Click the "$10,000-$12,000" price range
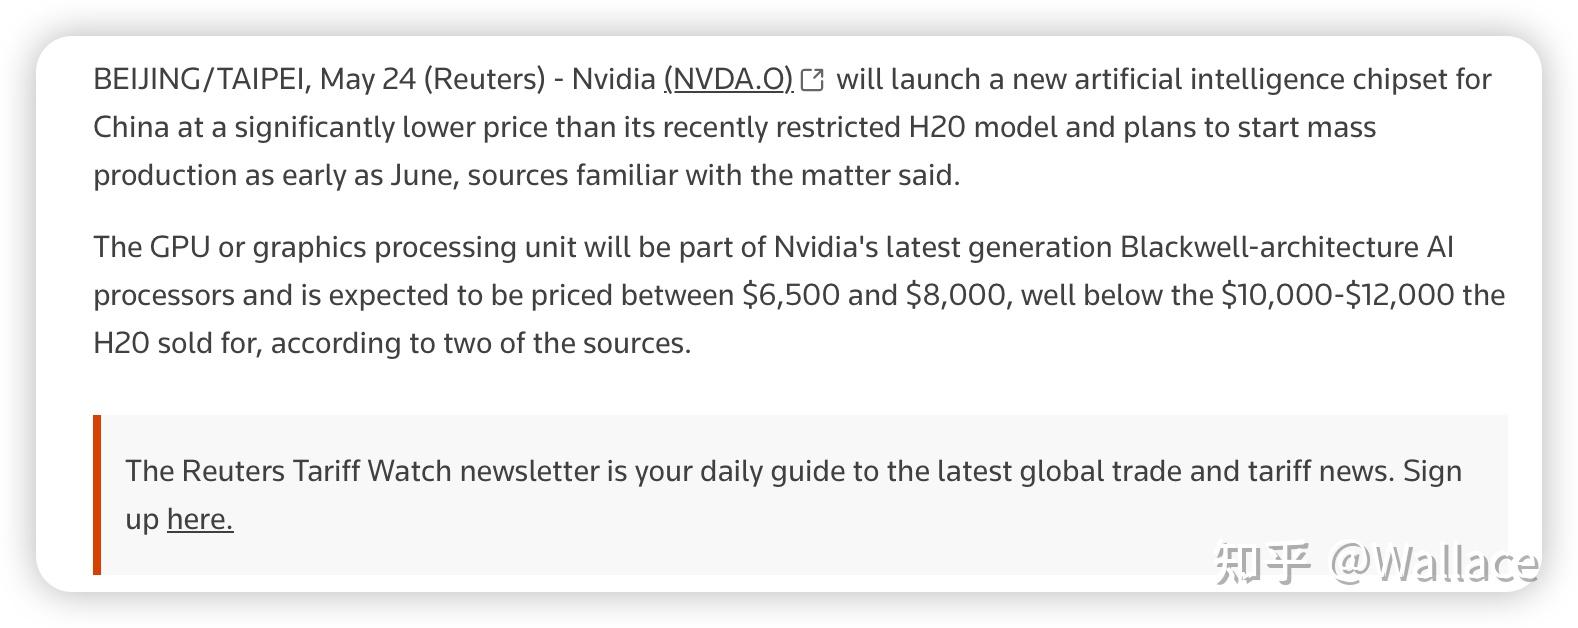Screen dimensions: 1578x628 (1337, 295)
